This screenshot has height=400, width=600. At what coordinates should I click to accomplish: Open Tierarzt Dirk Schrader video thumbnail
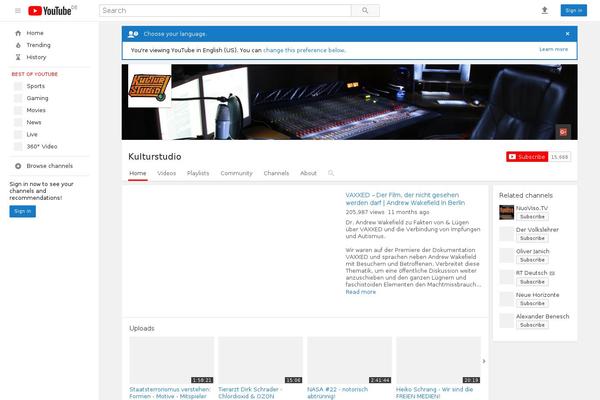click(260, 360)
